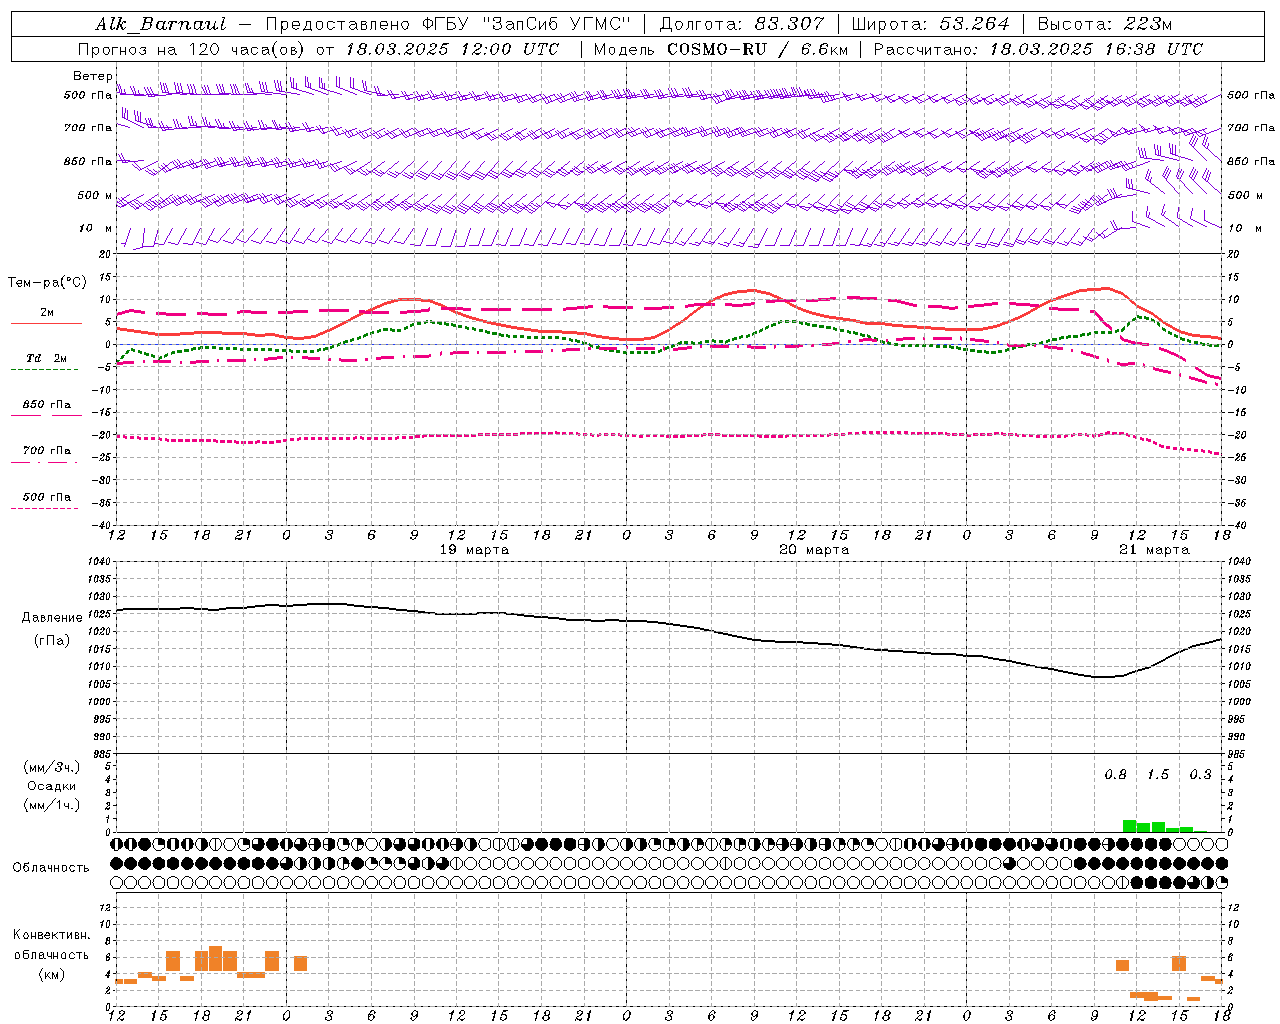Image resolution: width=1280 pixels, height=1024 pixels.
Task: Click the Конвективн. label
Action: (52, 935)
